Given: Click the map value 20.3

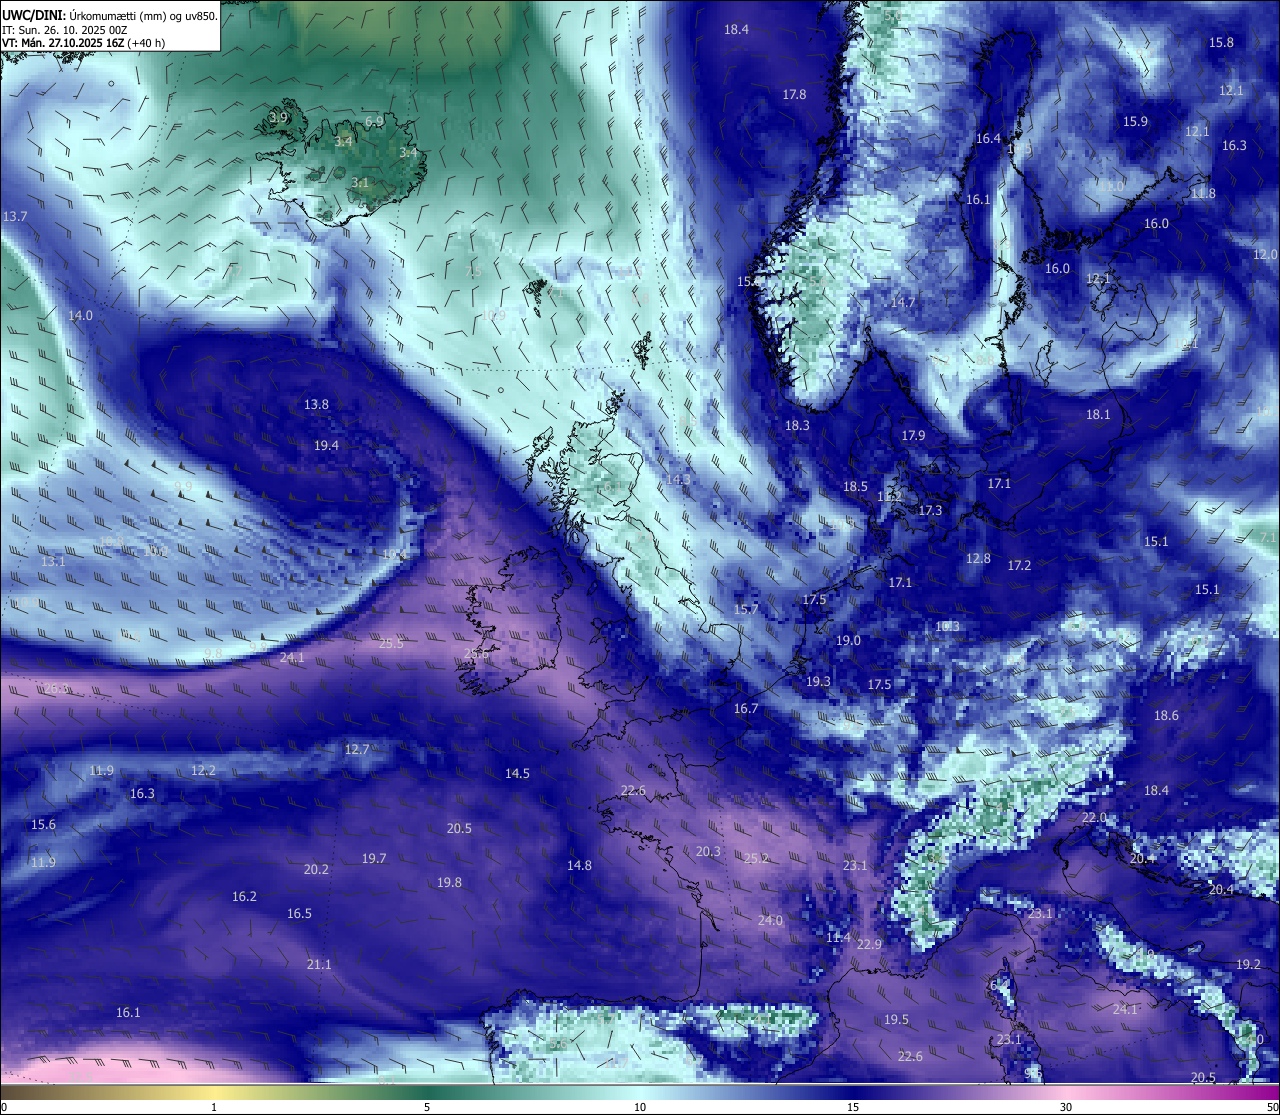Looking at the screenshot, I should [x=708, y=851].
